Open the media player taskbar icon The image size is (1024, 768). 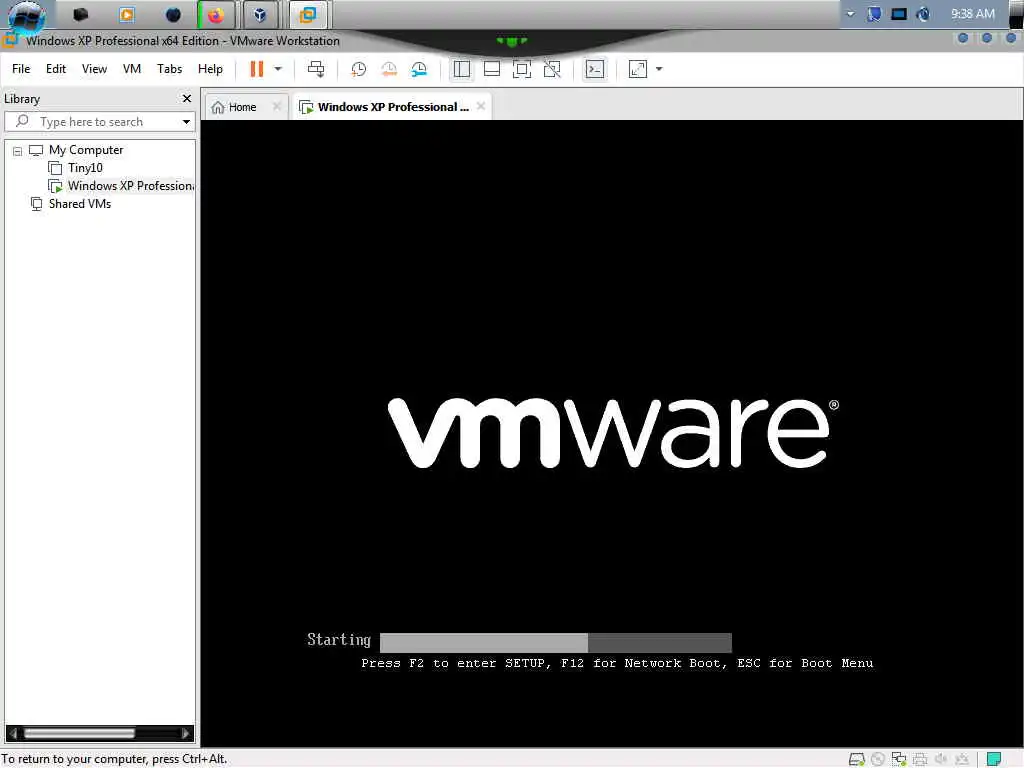127,14
